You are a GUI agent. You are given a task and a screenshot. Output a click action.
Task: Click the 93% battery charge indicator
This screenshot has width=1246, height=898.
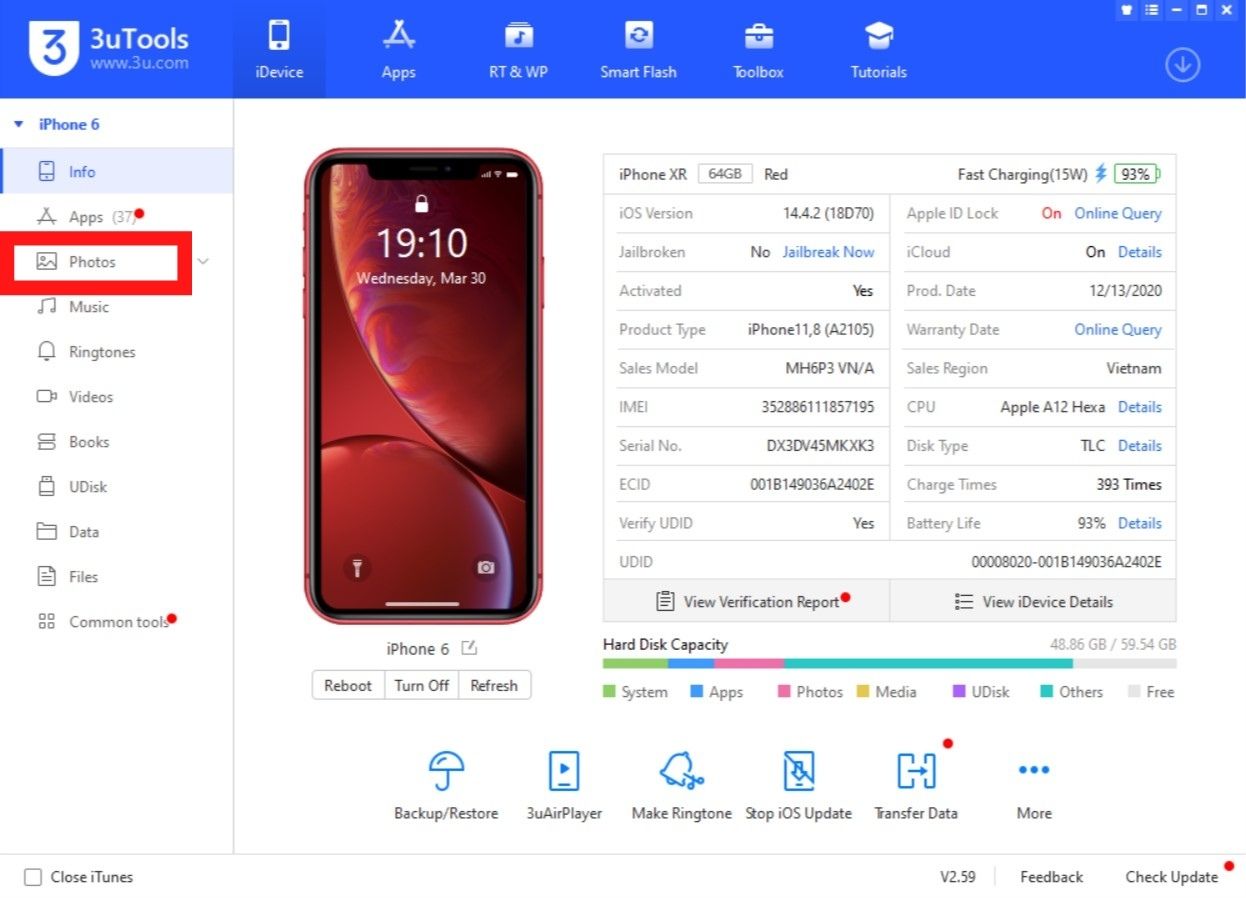(x=1136, y=174)
